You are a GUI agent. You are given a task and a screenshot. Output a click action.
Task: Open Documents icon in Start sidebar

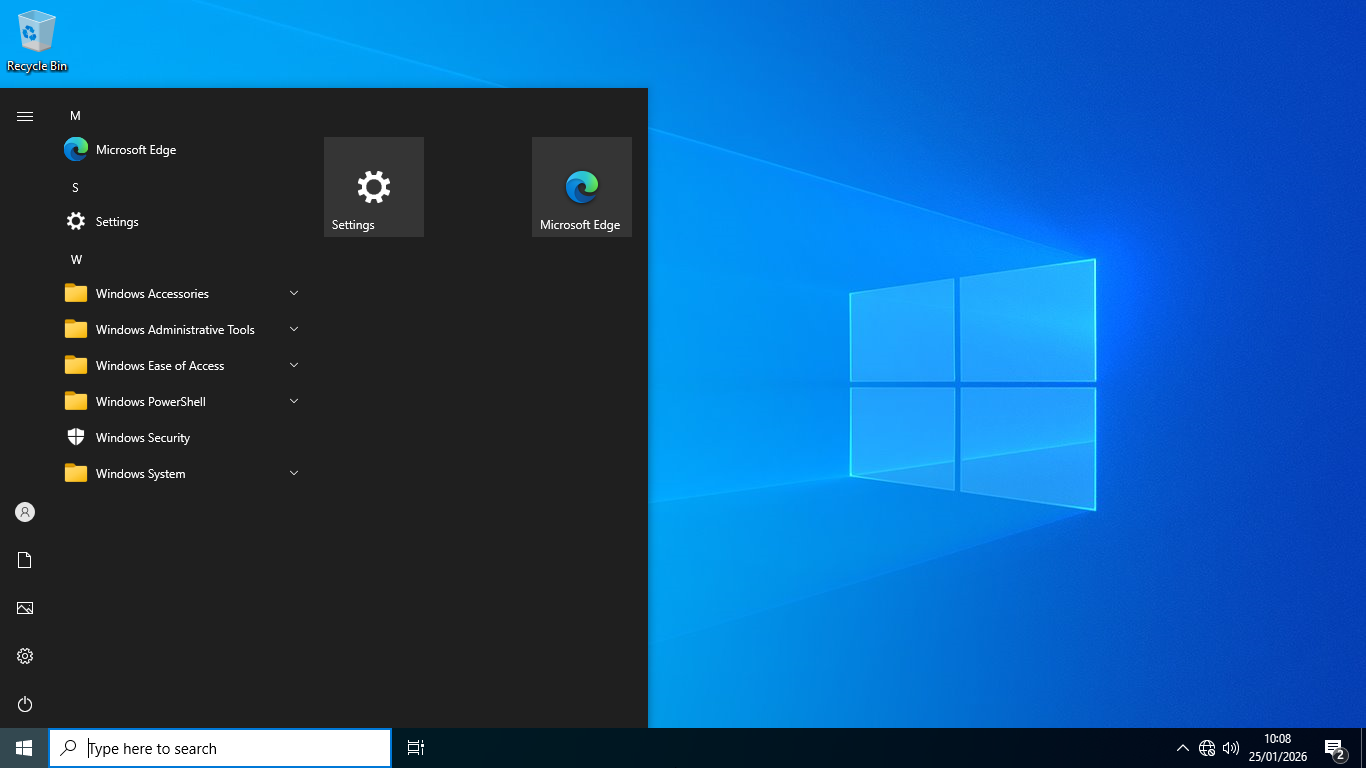click(25, 560)
